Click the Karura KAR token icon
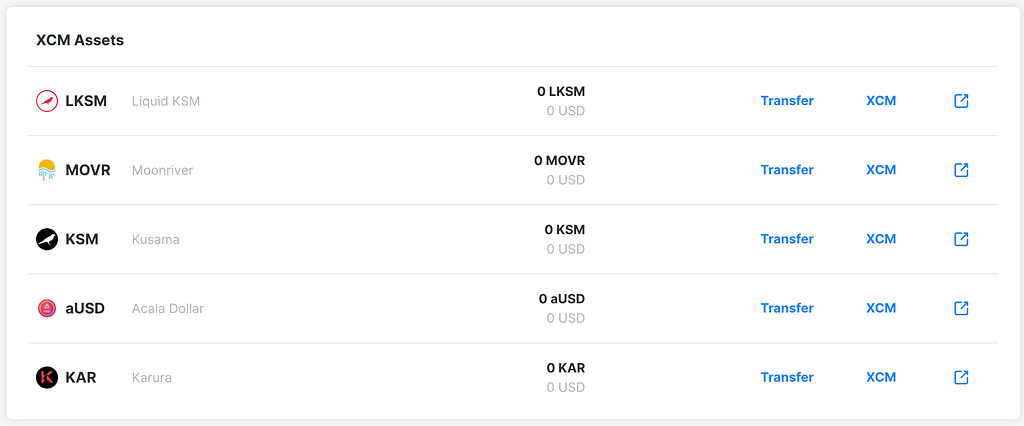This screenshot has height=426, width=1024. (47, 377)
